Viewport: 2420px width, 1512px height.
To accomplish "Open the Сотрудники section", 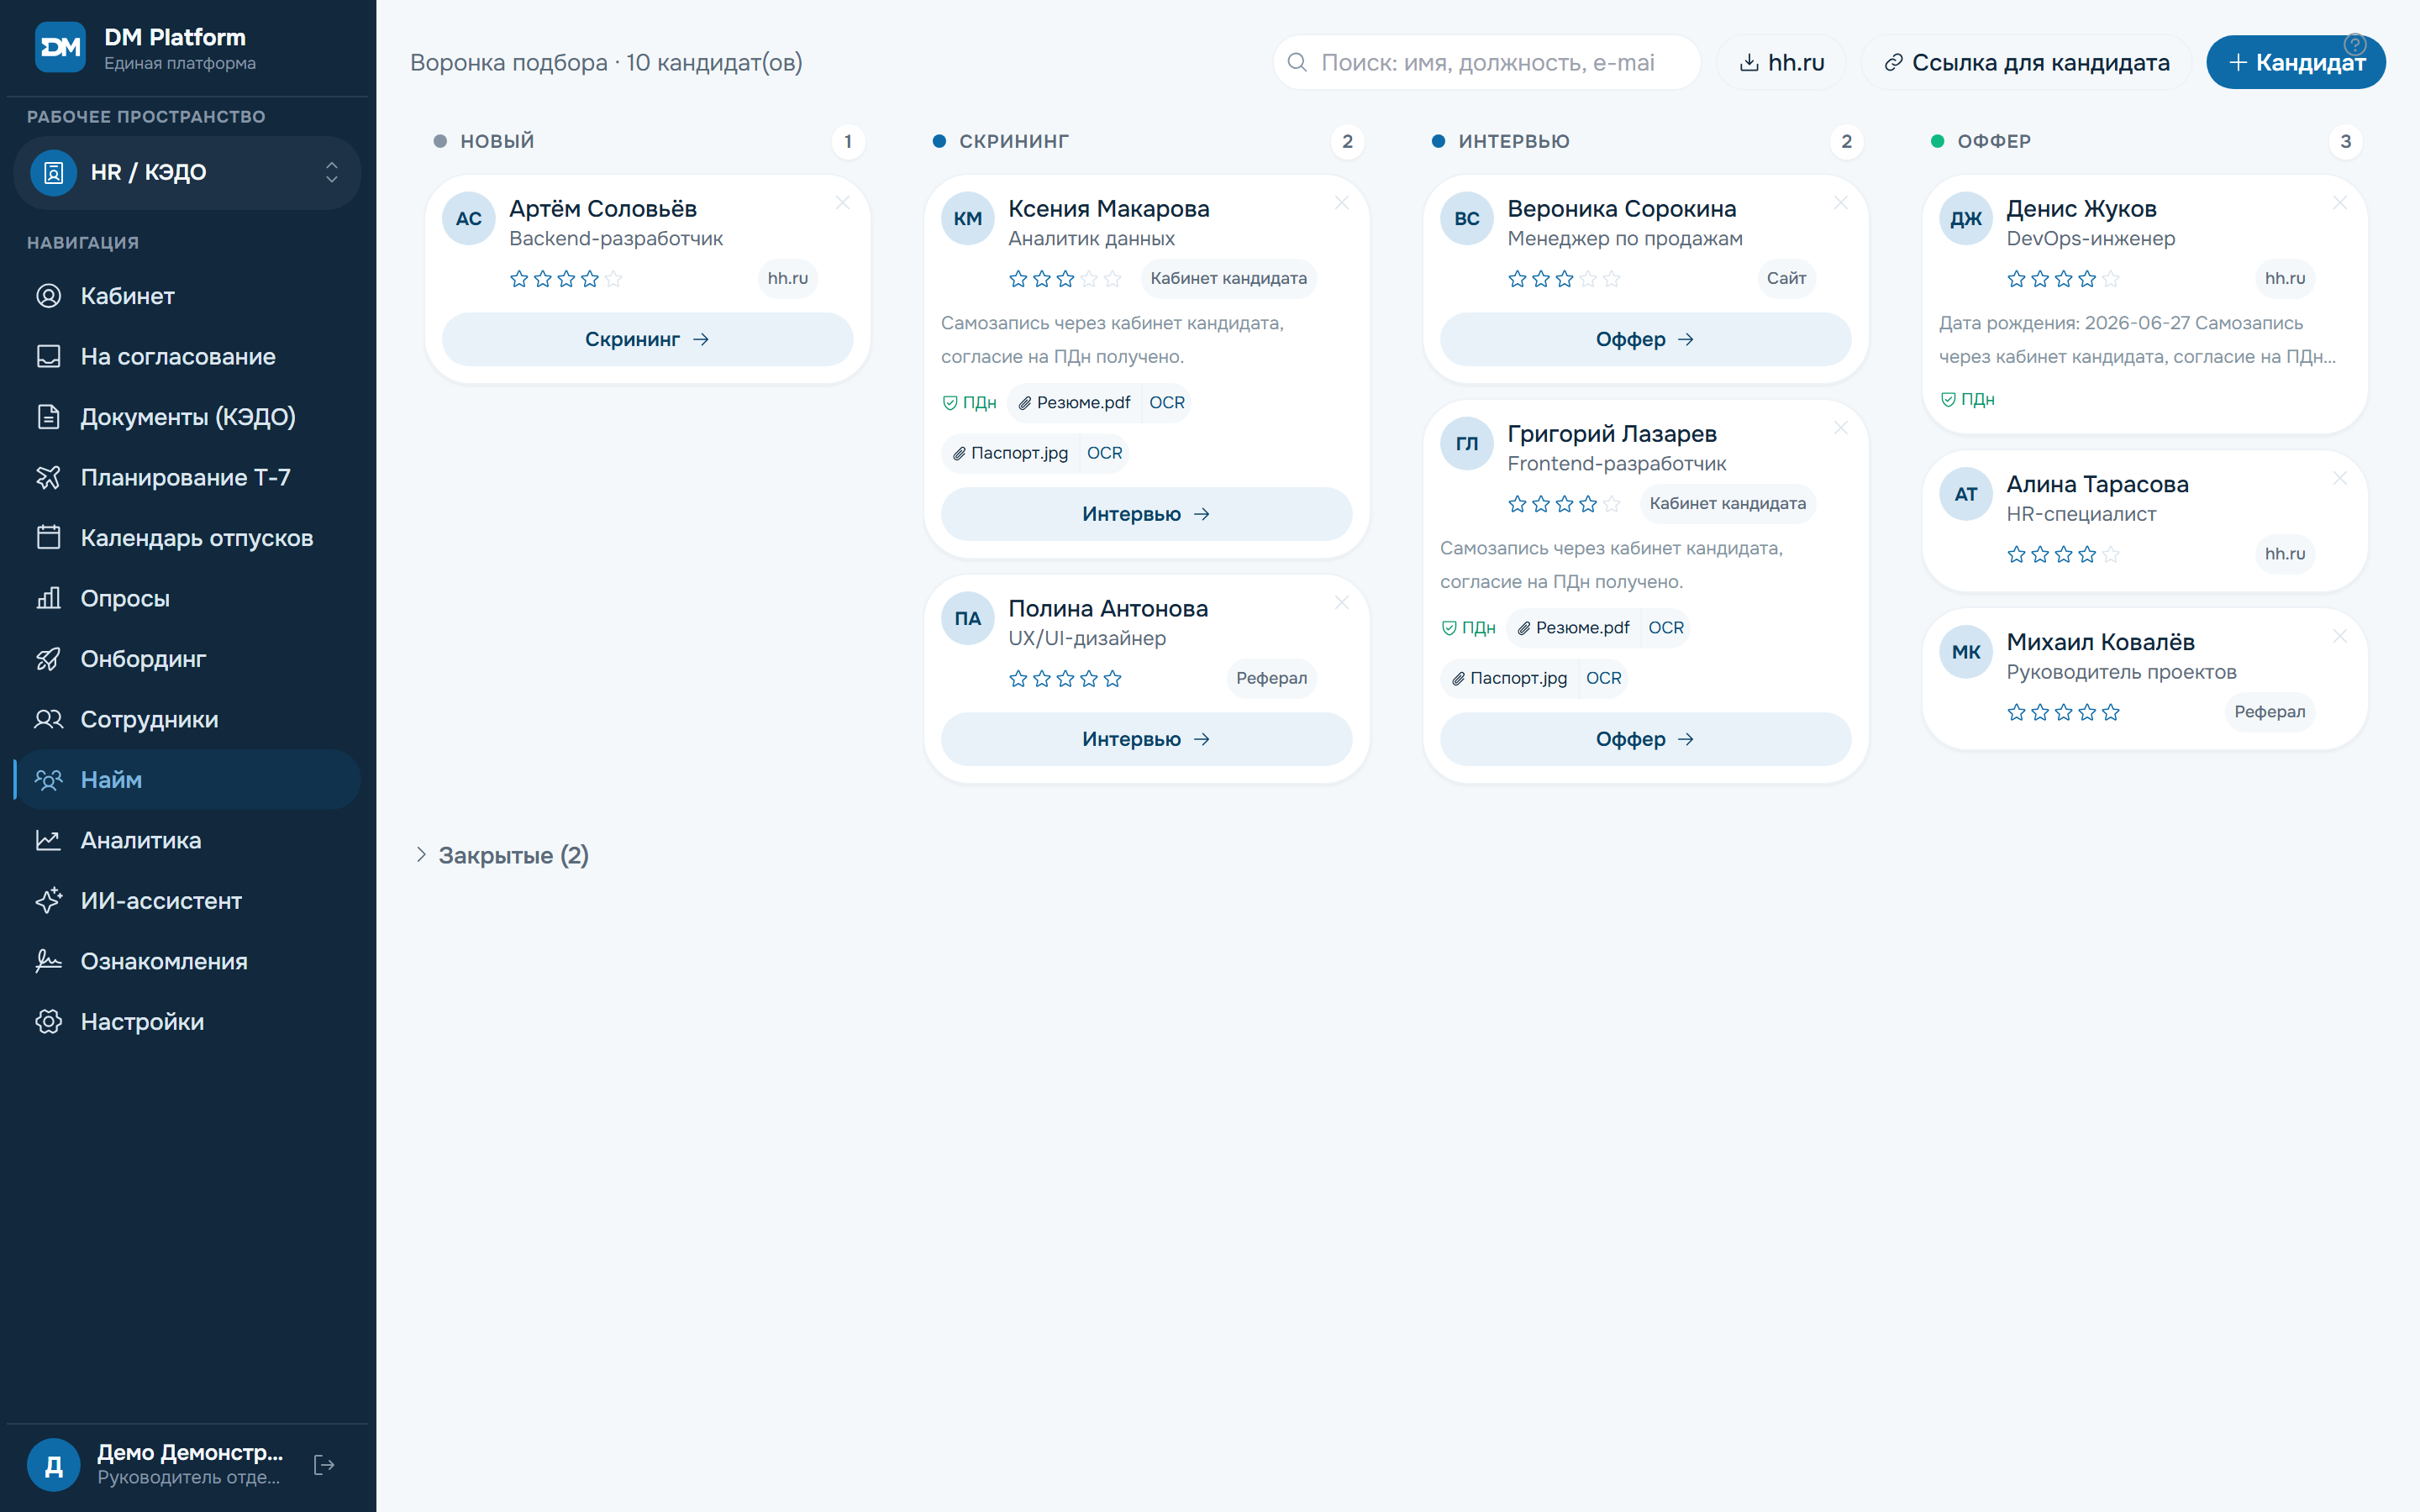I will (187, 719).
